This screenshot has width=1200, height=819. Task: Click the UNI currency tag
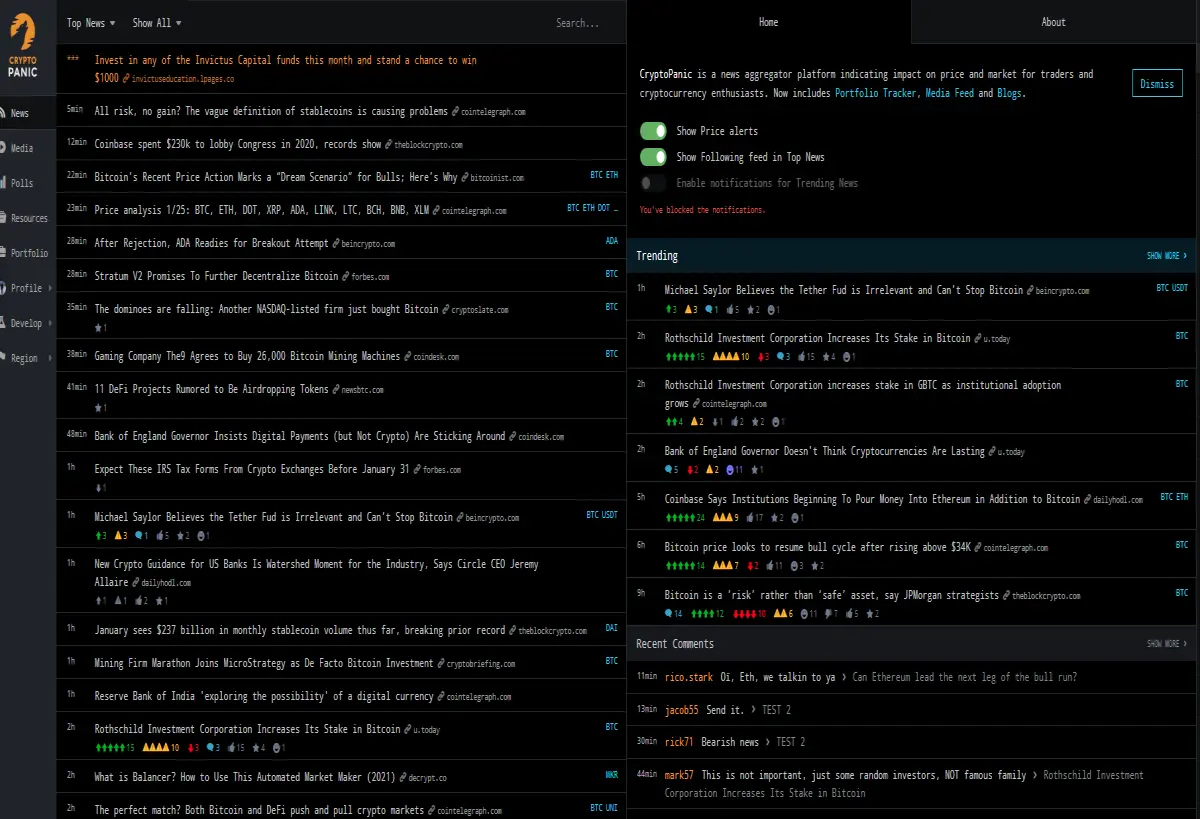coord(612,807)
